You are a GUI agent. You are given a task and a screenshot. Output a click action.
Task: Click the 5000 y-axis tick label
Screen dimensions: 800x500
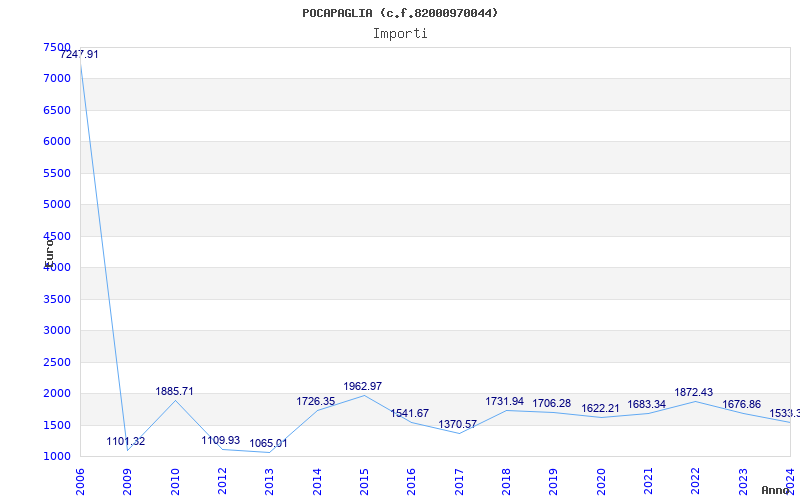click(57, 204)
